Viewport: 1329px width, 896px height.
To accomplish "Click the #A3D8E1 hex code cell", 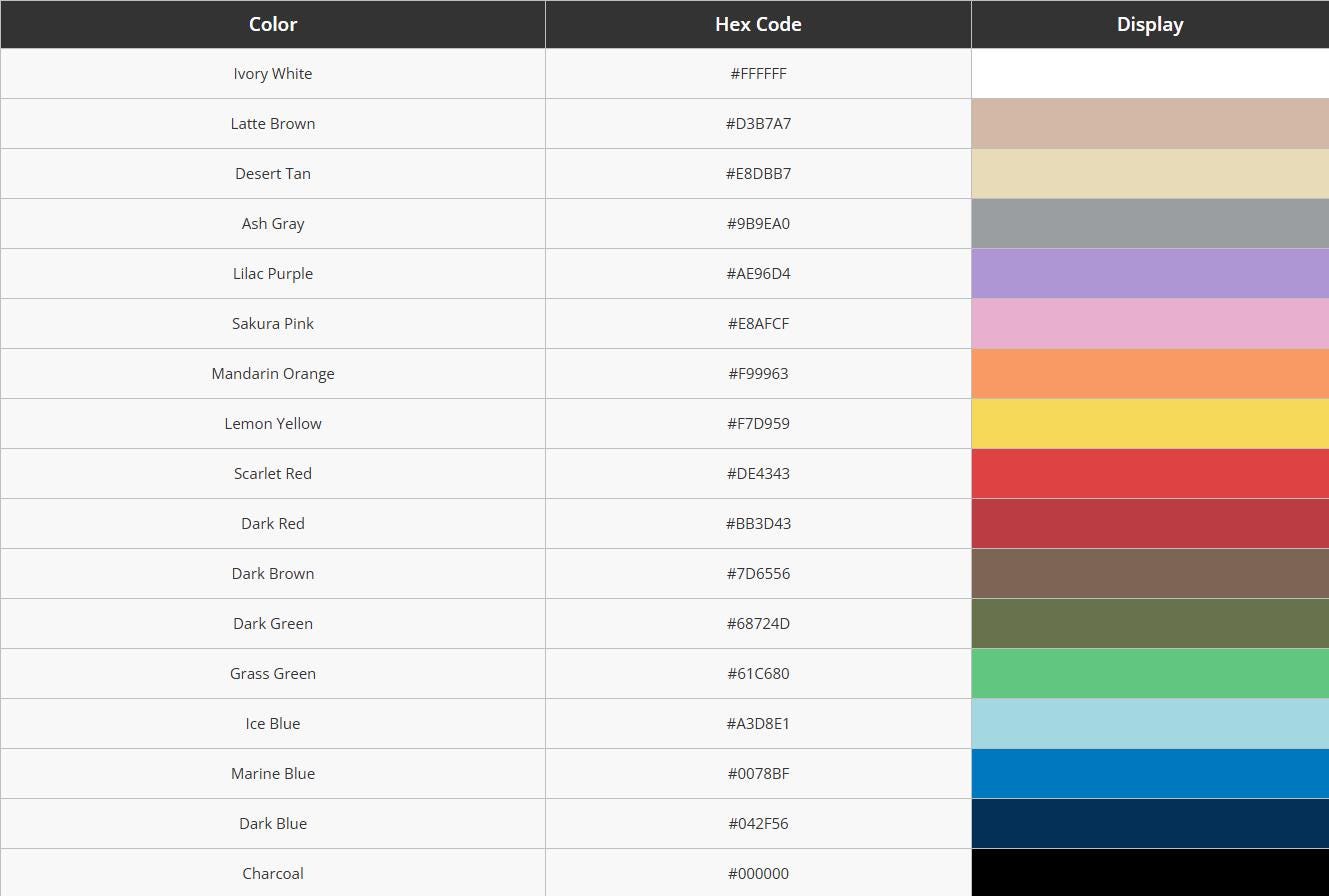I will [758, 724].
